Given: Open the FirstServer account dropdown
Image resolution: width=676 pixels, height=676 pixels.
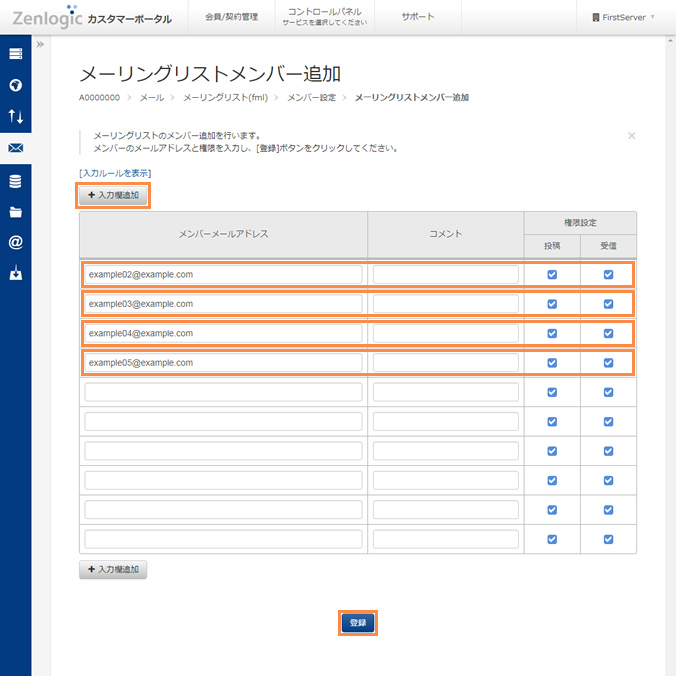Looking at the screenshot, I should point(623,17).
